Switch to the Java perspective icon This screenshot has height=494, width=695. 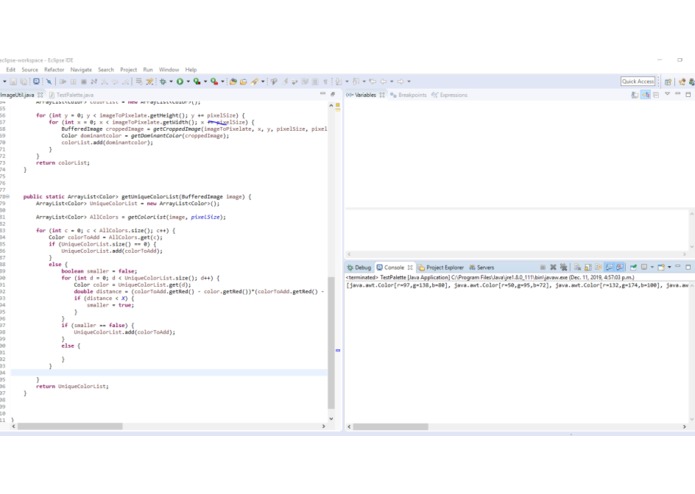click(x=682, y=82)
